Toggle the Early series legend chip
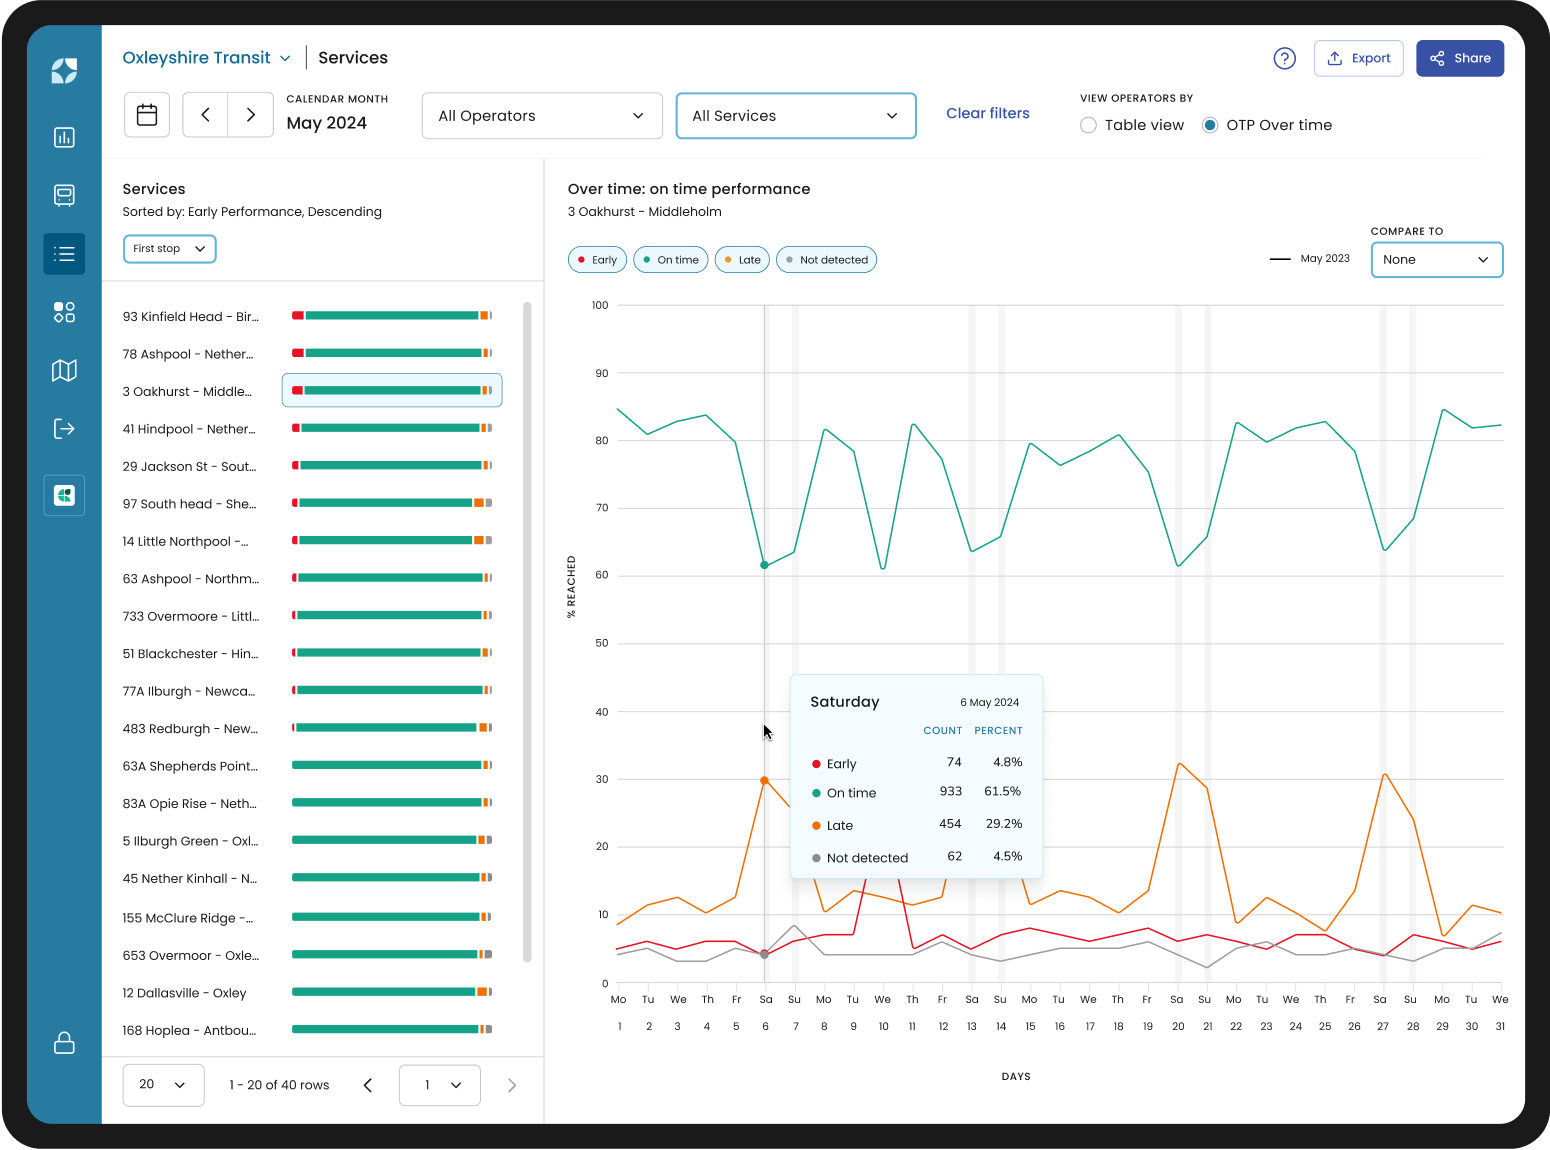Image resolution: width=1550 pixels, height=1150 pixels. 597,260
